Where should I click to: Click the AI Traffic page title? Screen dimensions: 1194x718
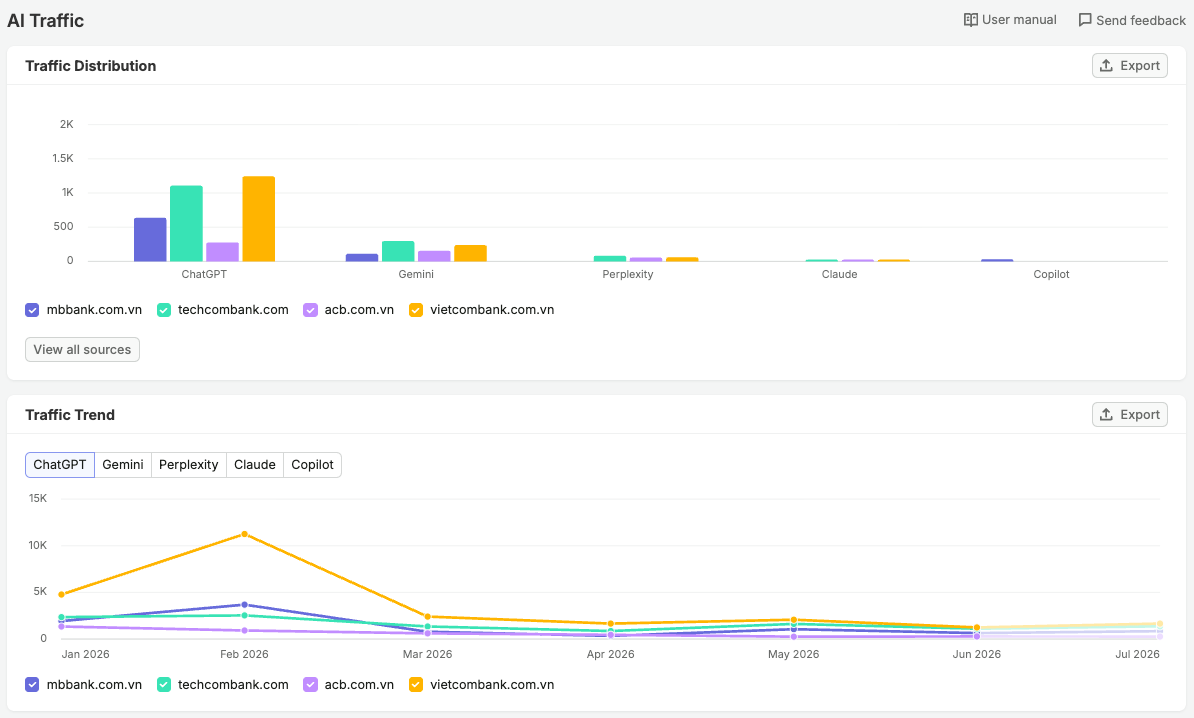pos(46,21)
